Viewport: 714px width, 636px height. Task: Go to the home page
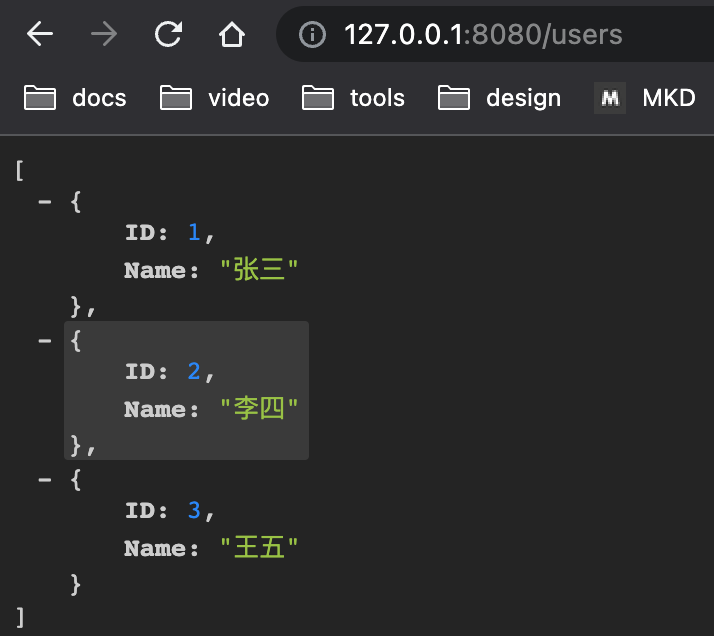point(232,34)
